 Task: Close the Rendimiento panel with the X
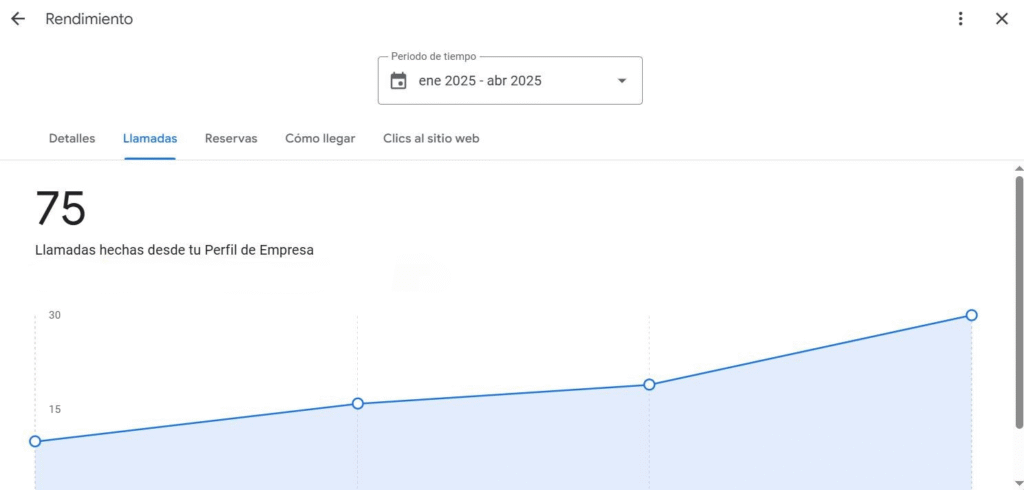pos(1001,19)
